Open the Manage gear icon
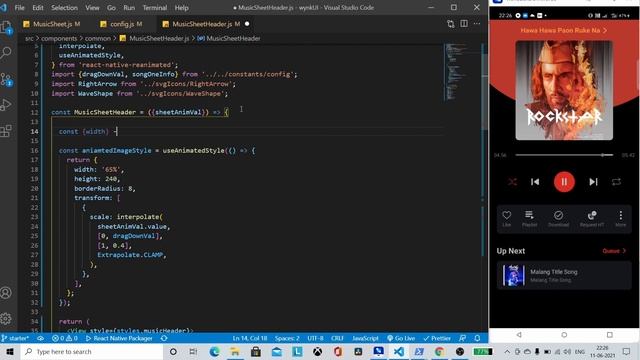Image resolution: width=640 pixels, height=360 pixels. [6, 318]
